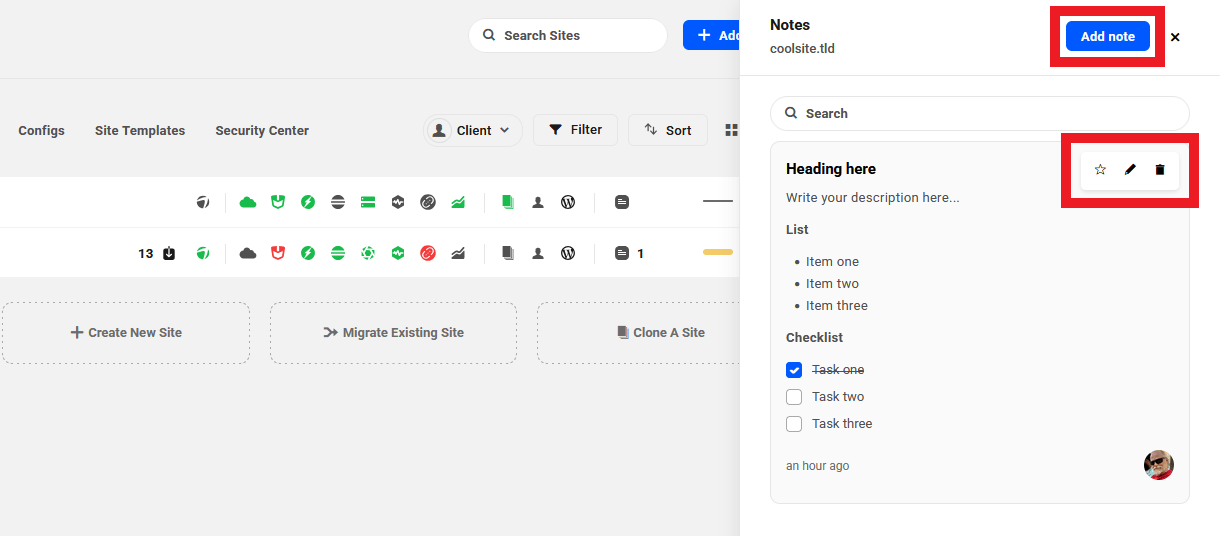This screenshot has height=536, width=1220.
Task: Open the Sort options
Action: click(x=668, y=130)
